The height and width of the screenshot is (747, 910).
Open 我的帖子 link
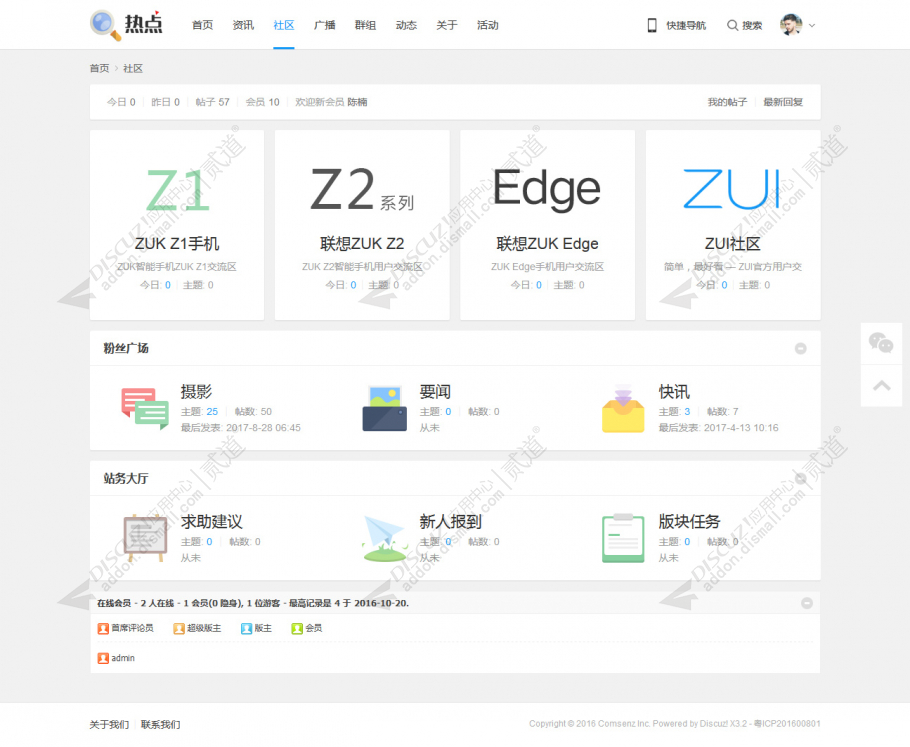(x=727, y=102)
